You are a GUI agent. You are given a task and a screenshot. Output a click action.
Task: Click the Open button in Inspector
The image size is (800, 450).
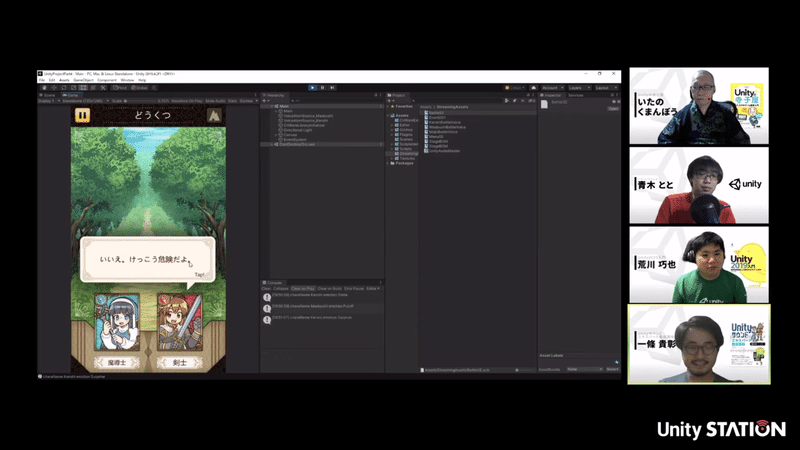(x=613, y=109)
